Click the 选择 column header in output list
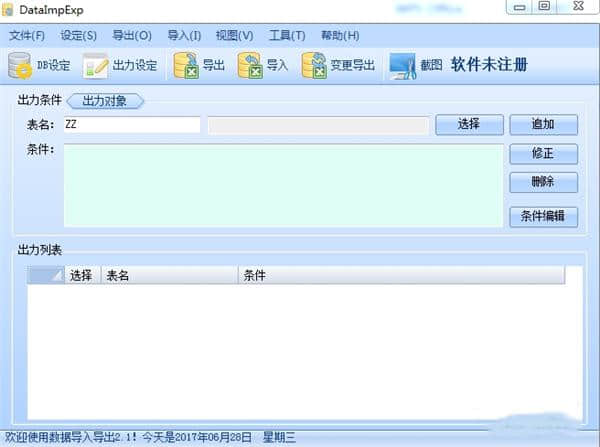 pyautogui.click(x=82, y=275)
